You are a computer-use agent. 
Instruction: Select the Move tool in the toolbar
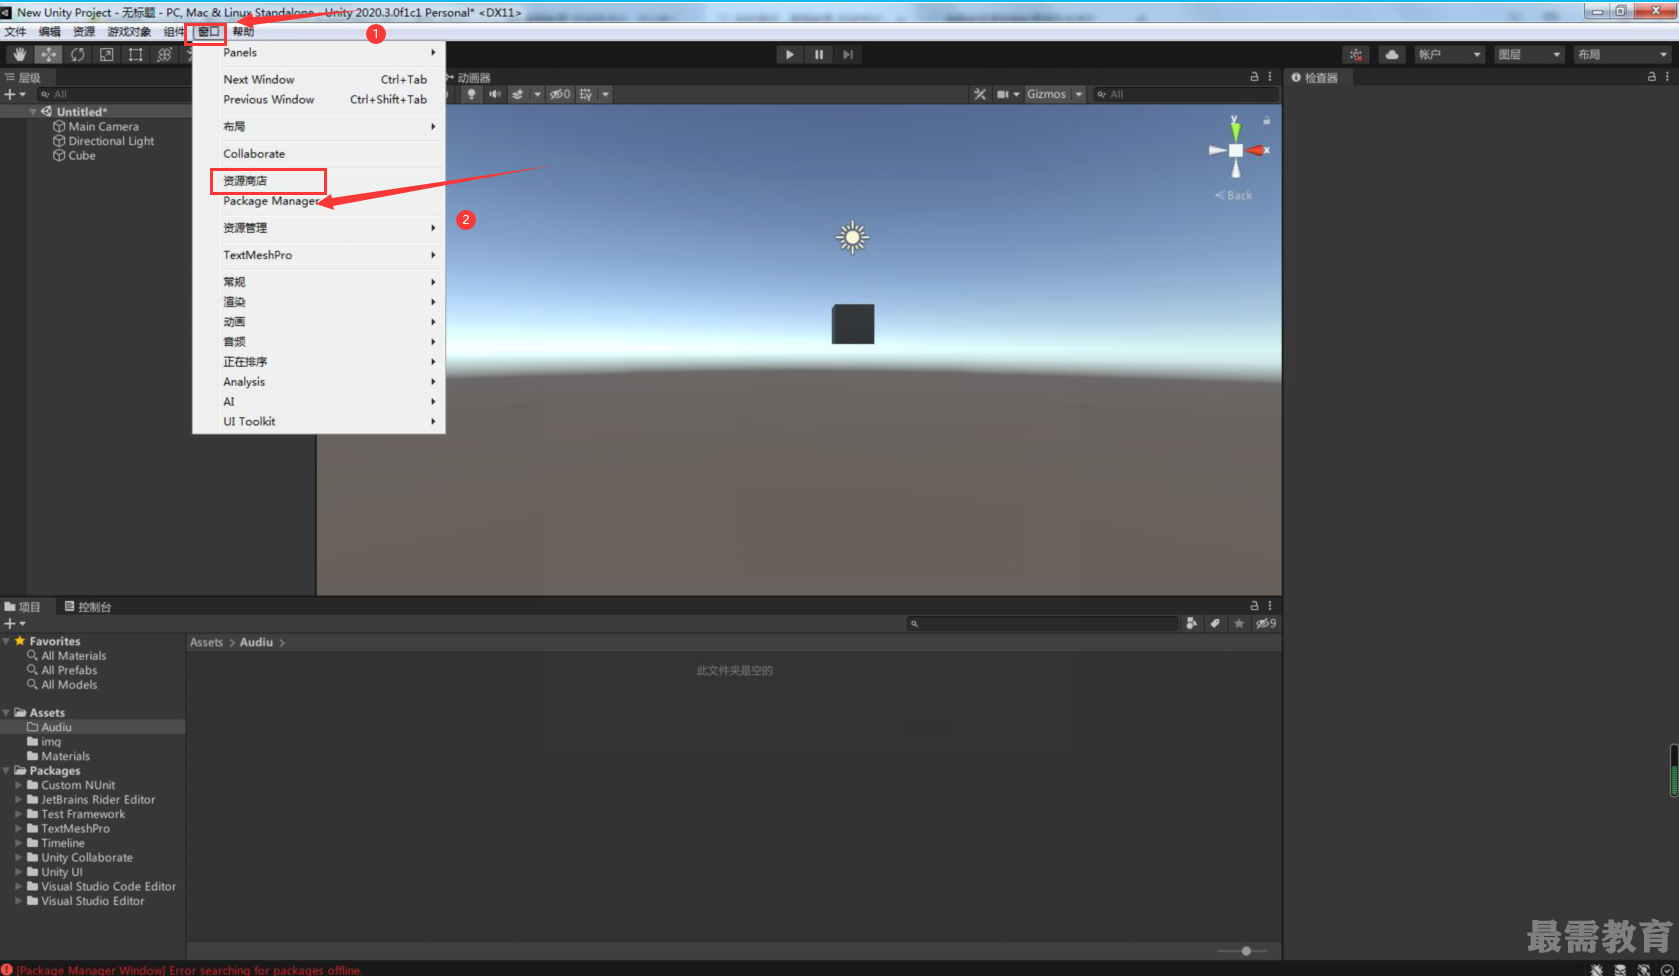click(48, 54)
